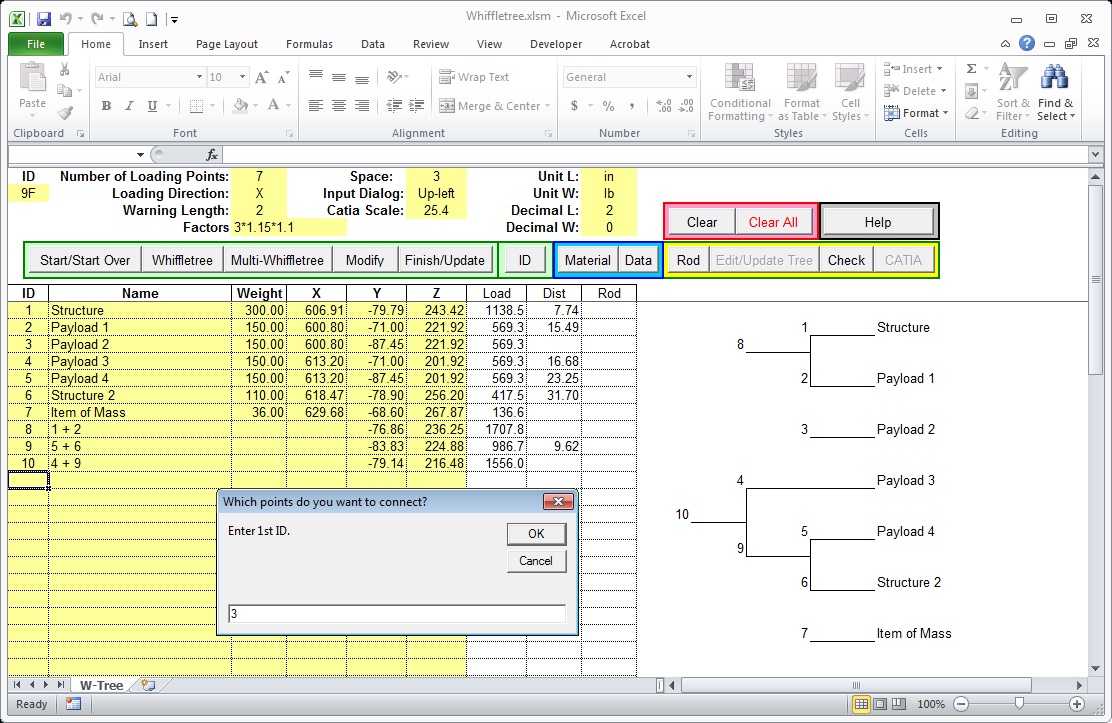Click the zoom slider handle
This screenshot has width=1112, height=723.
coord(1019,703)
